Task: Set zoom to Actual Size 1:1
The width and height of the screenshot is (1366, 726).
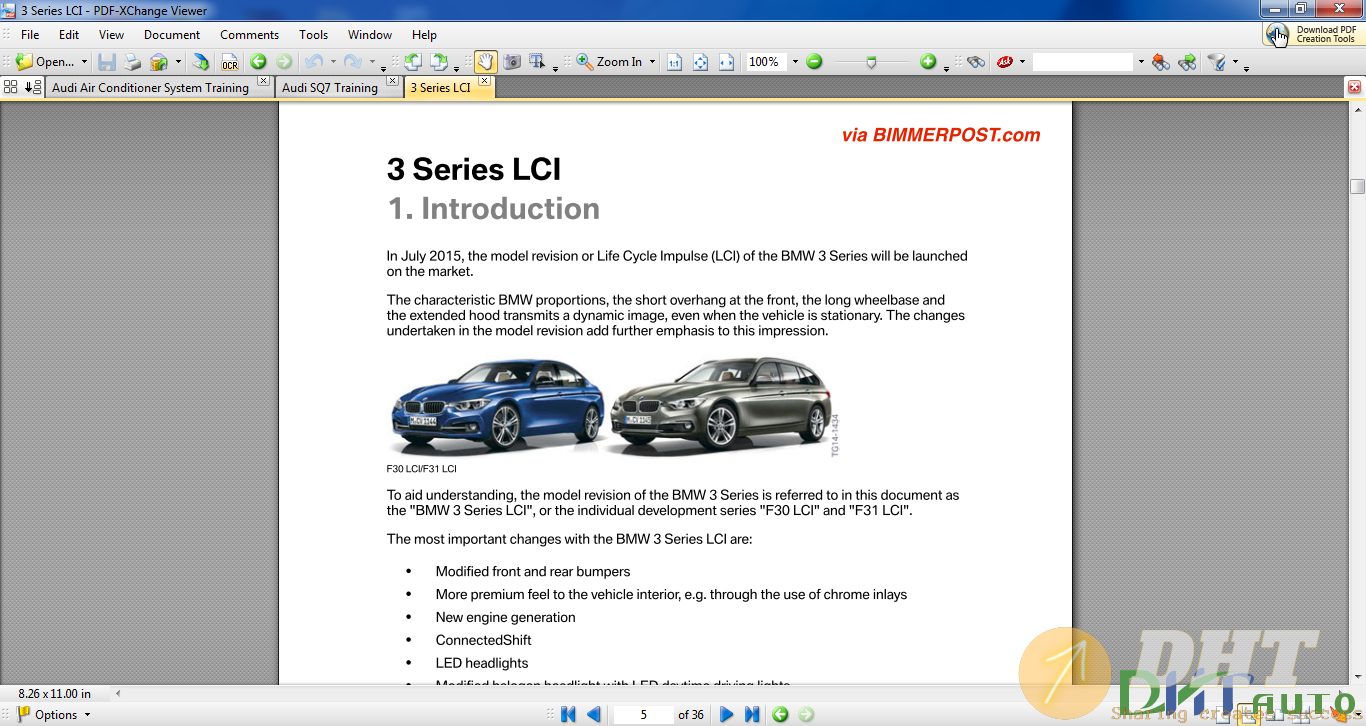Action: 674,62
